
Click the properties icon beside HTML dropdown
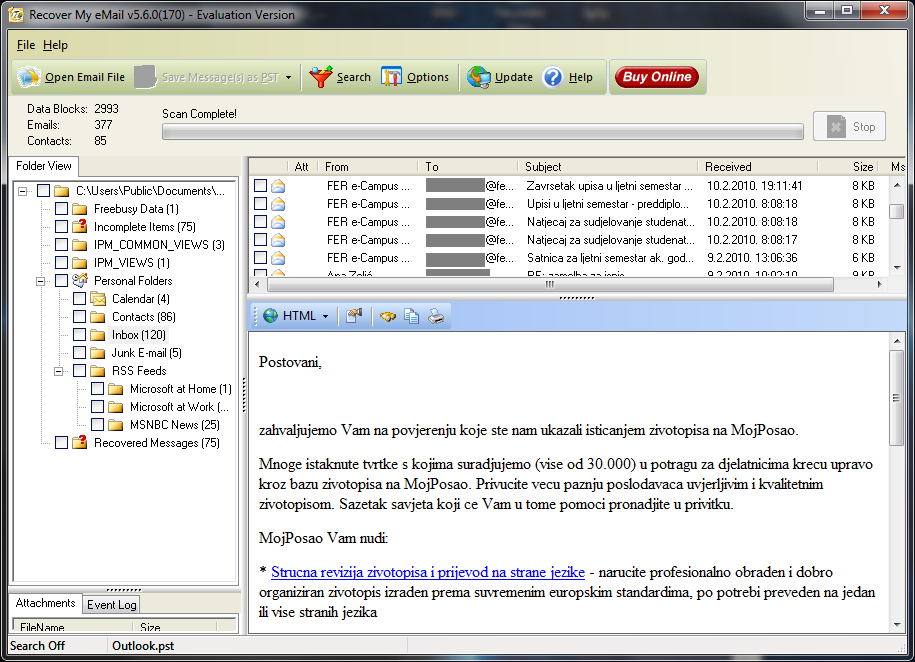(354, 317)
